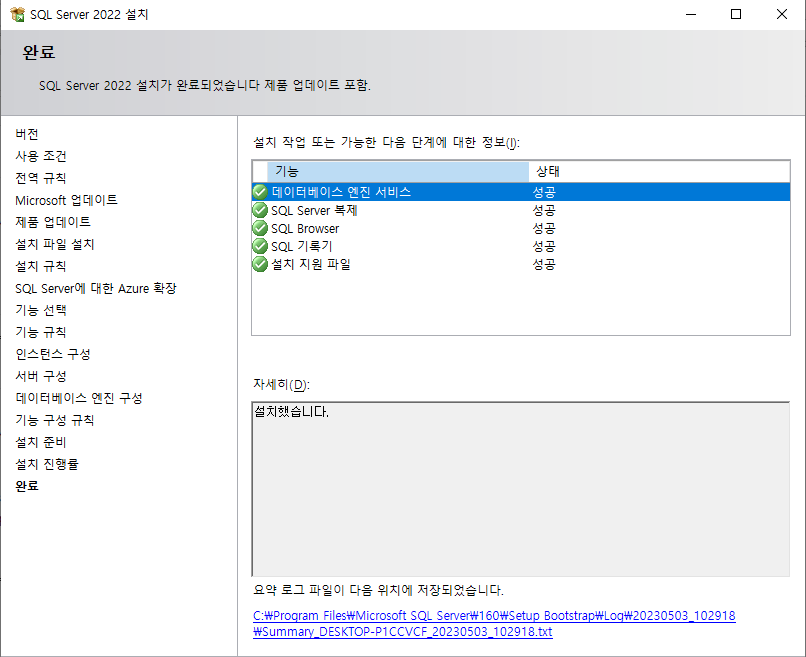Click green check icon beside 설치 지원 파일
The image size is (806, 657).
click(260, 264)
